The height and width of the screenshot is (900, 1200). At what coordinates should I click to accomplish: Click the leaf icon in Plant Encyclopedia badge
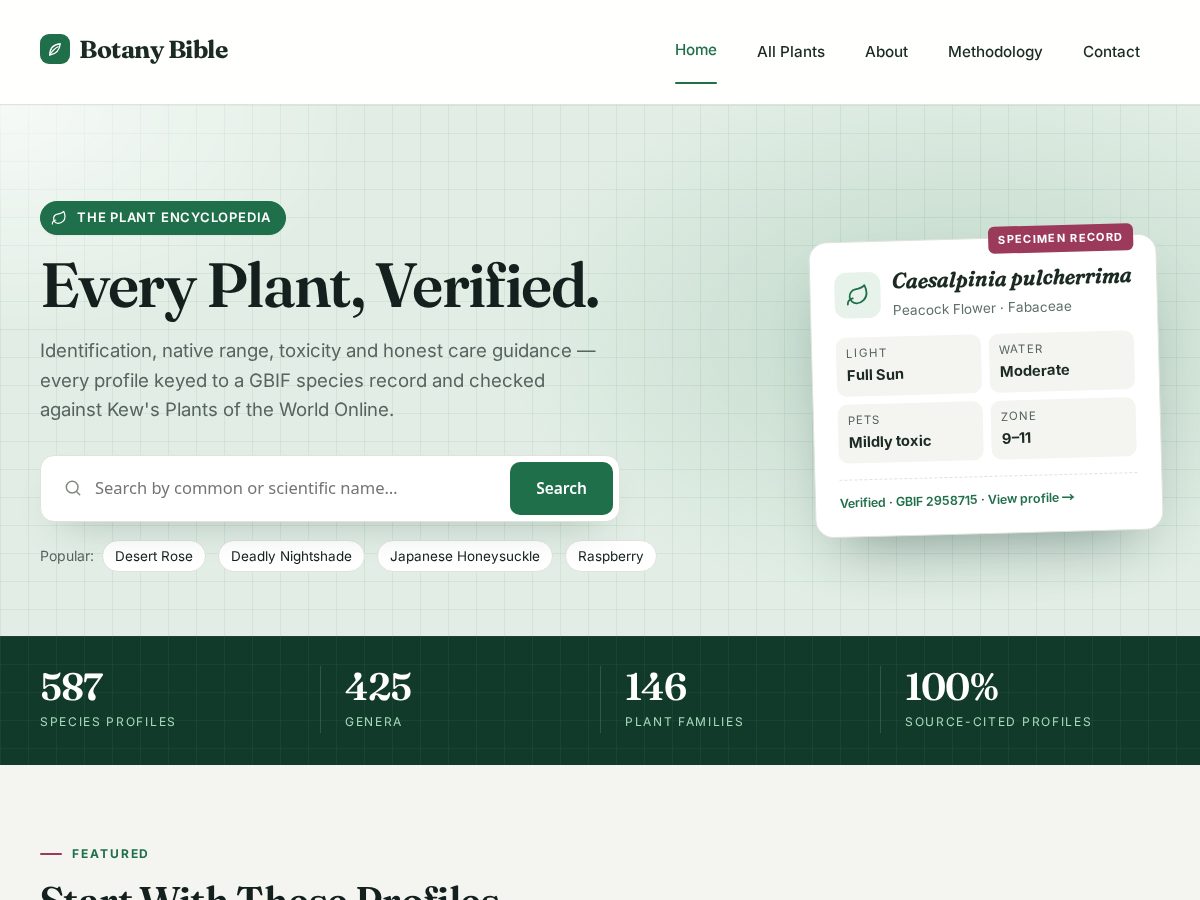(59, 218)
